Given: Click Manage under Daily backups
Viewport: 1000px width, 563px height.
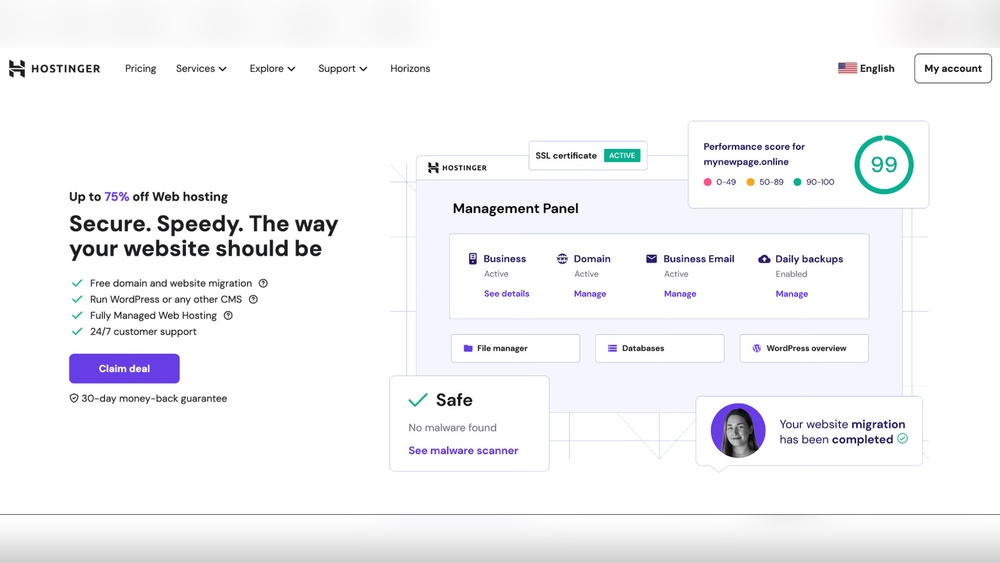Looking at the screenshot, I should coord(791,294).
